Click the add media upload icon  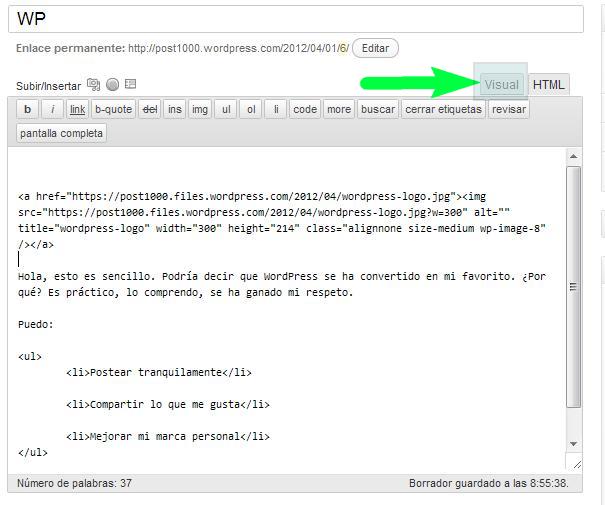click(x=94, y=85)
